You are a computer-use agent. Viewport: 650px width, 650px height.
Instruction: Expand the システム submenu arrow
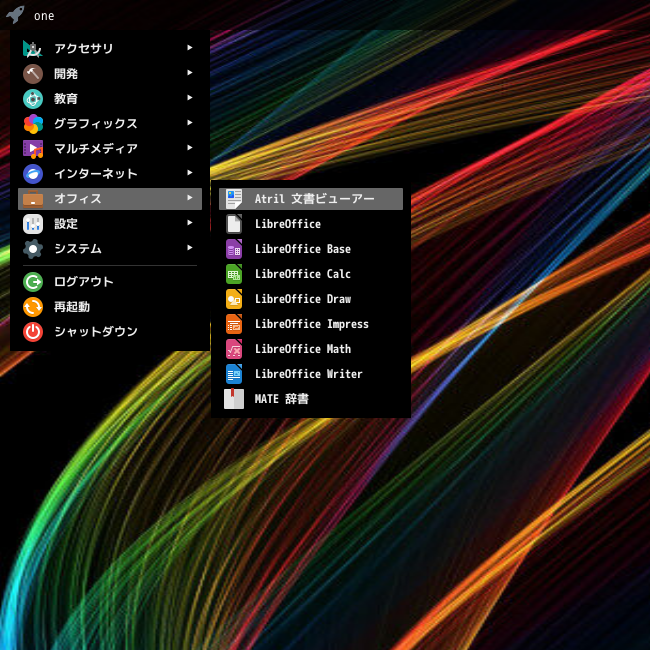189,247
